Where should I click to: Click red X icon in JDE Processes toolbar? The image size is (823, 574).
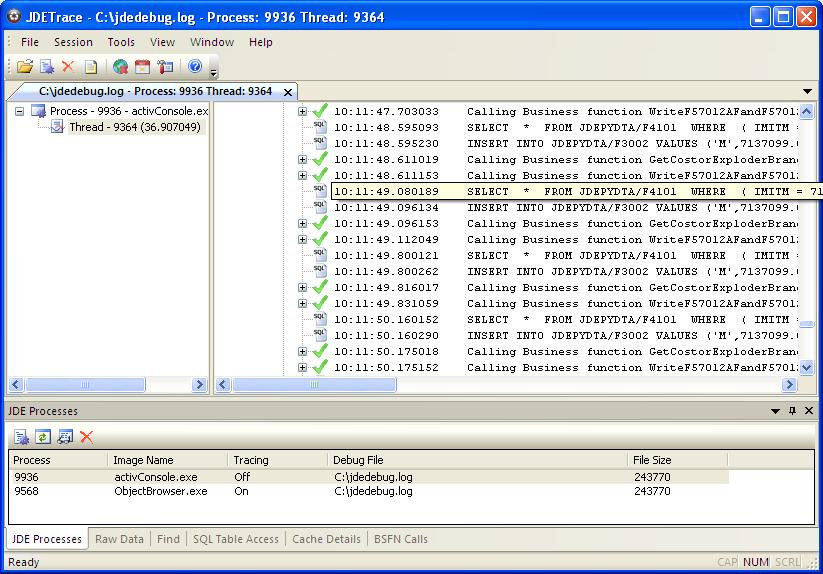point(87,436)
